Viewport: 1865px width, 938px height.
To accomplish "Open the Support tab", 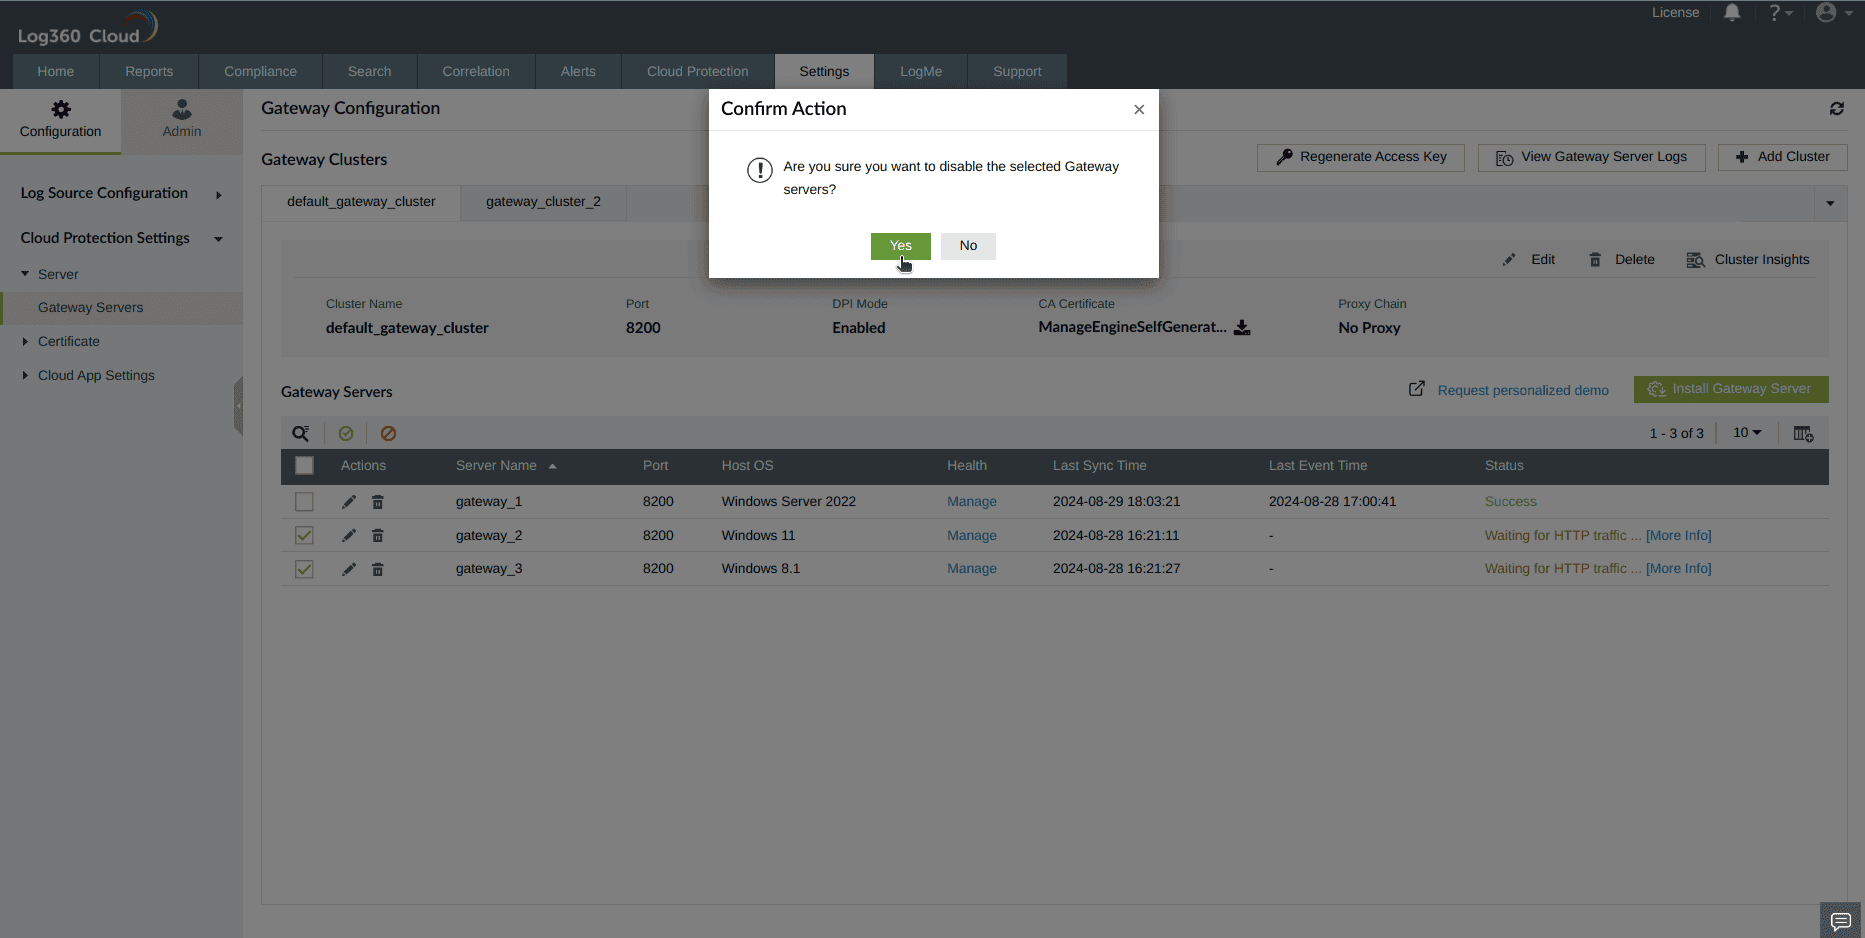I will point(1017,72).
